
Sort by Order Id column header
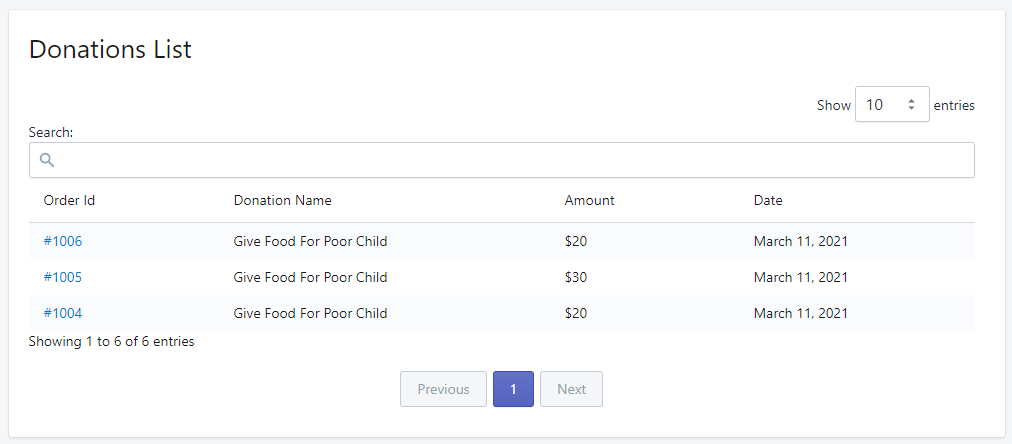[69, 200]
